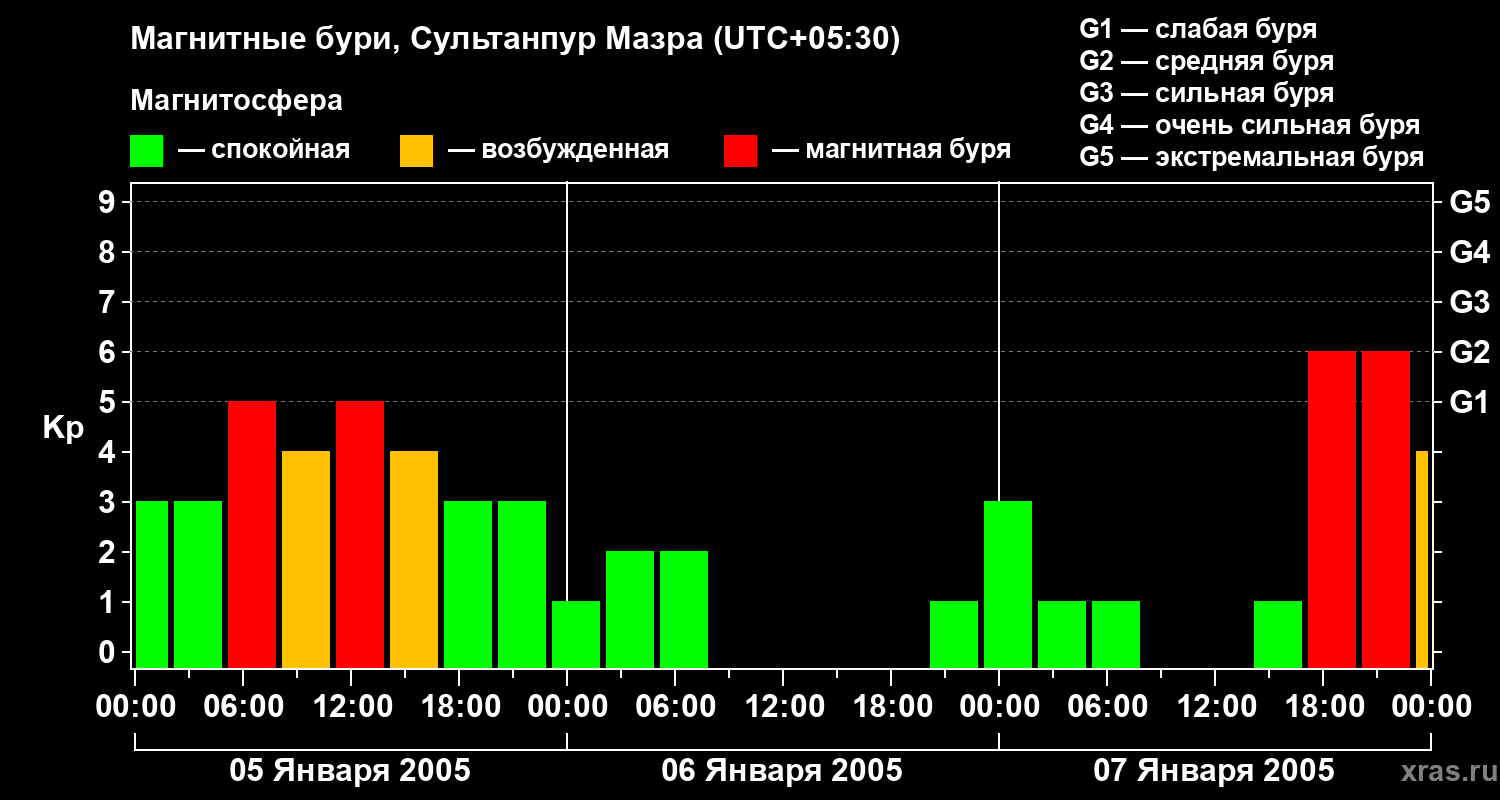Click the orange возбужденная legend swatch
Viewport: 1500px width, 800px height.
pyautogui.click(x=417, y=151)
